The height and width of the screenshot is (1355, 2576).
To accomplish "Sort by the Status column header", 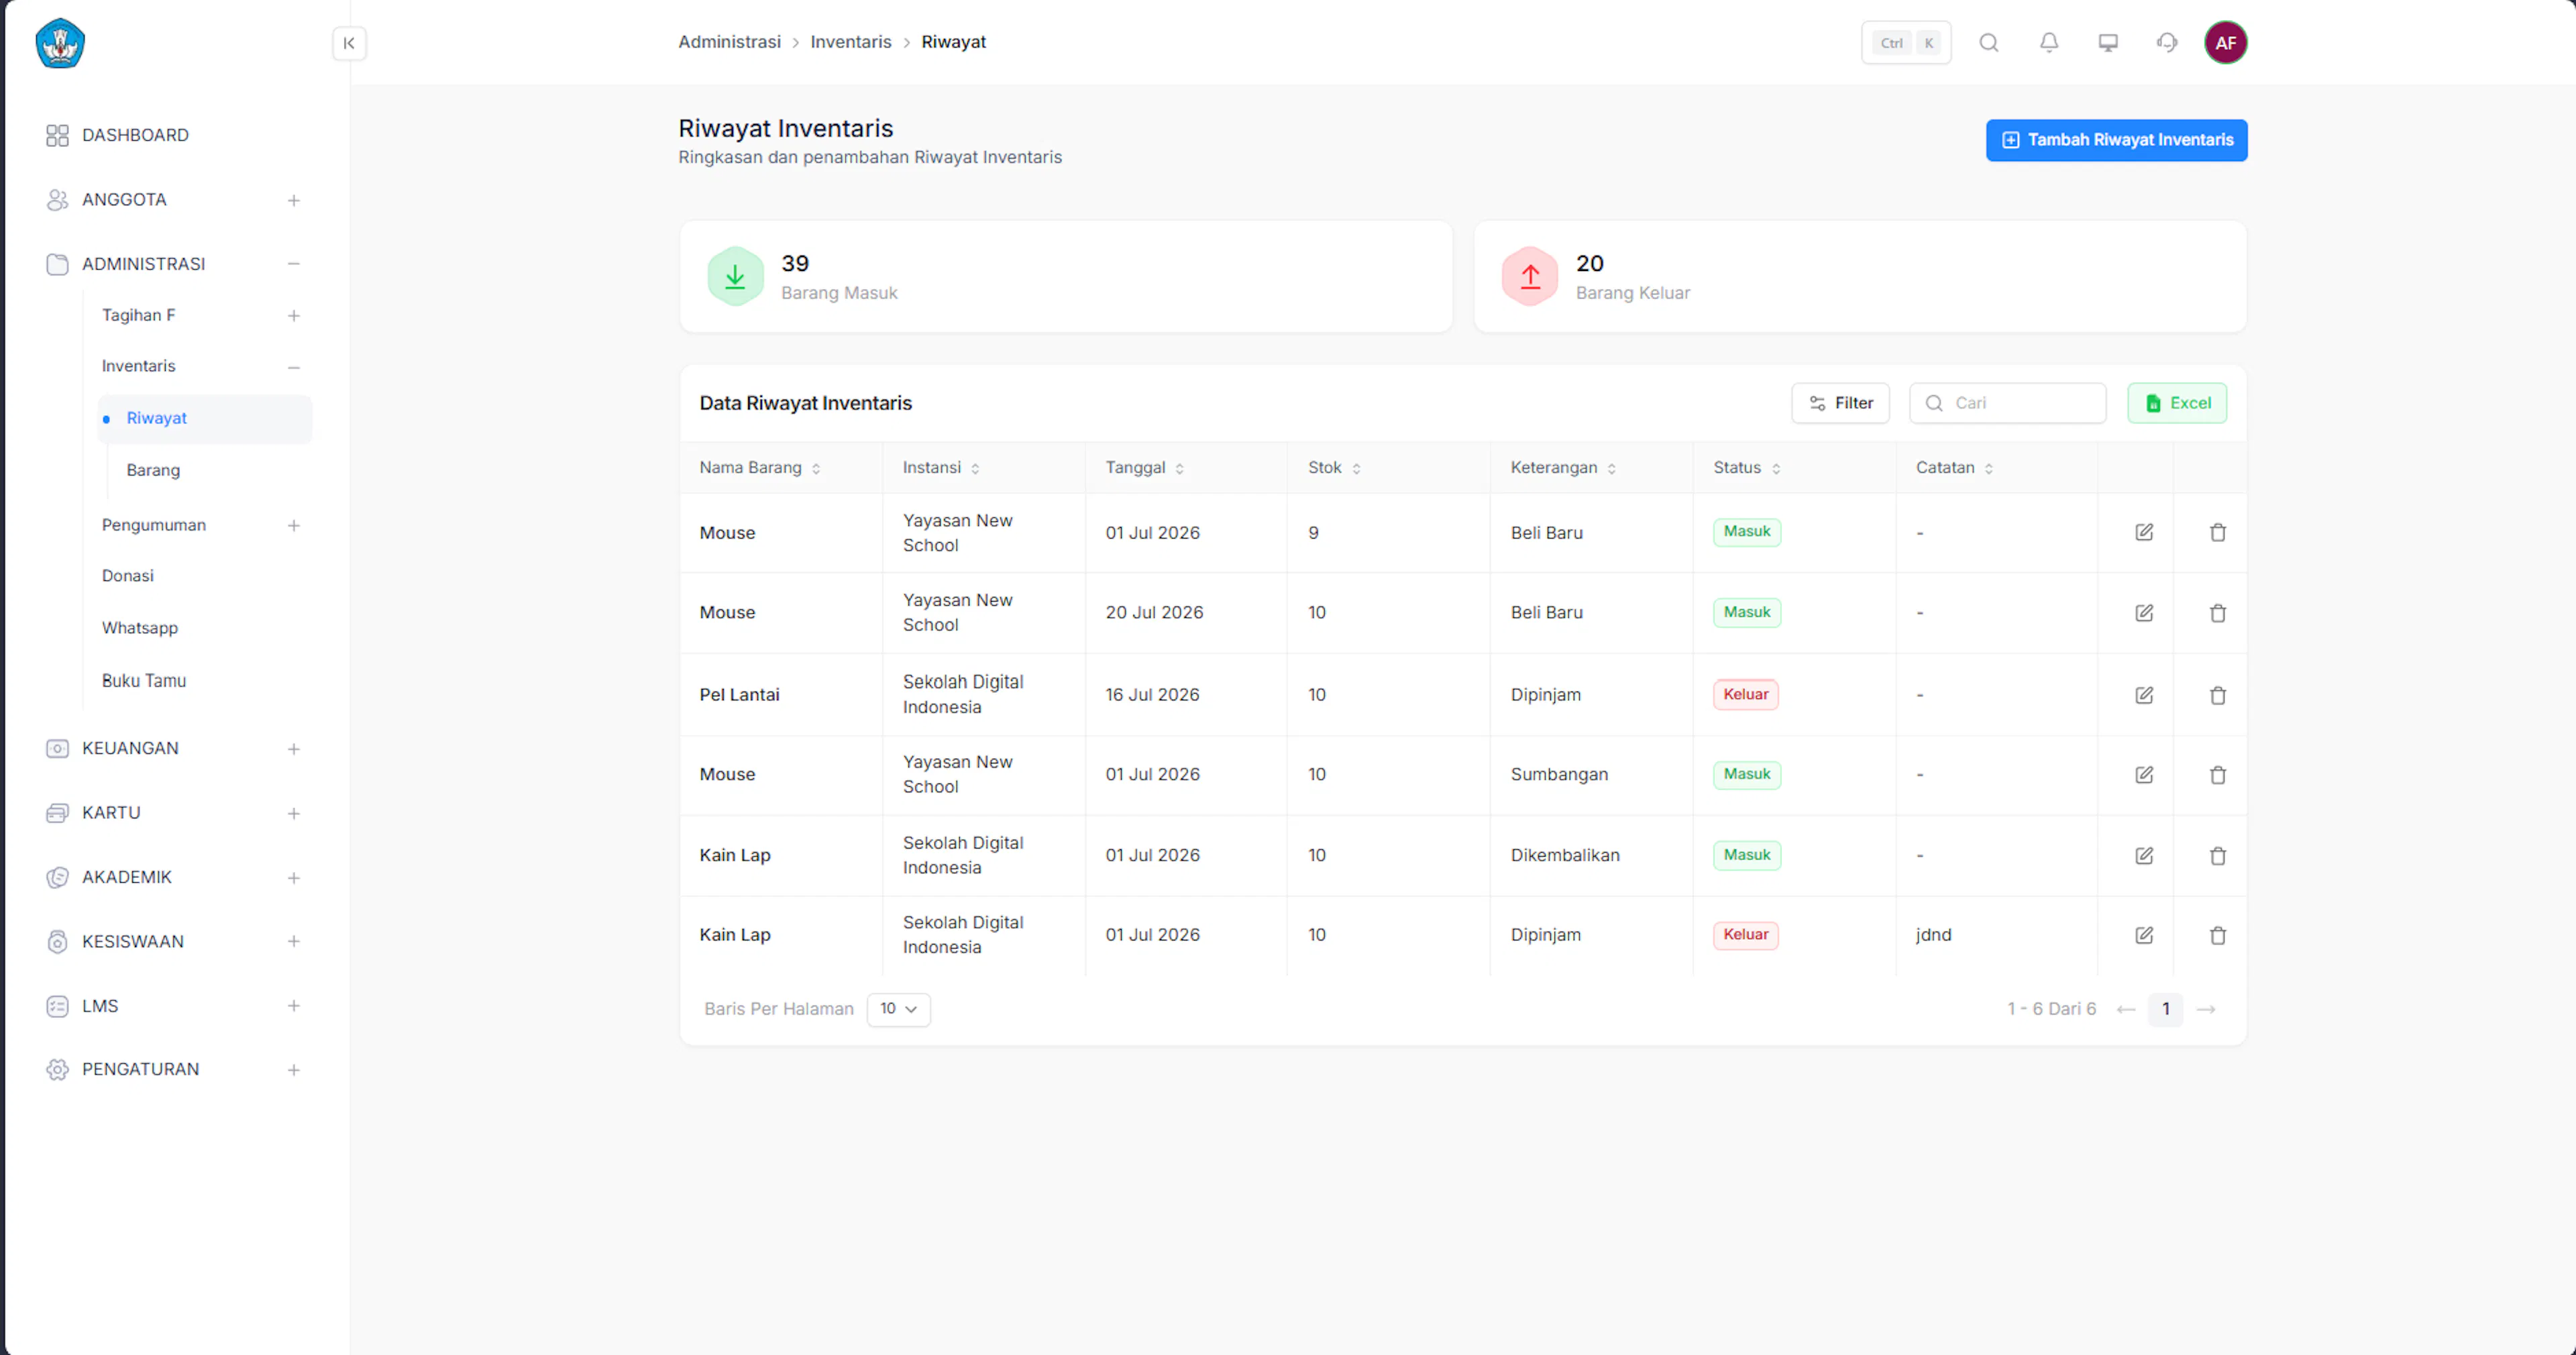I will click(1746, 468).
